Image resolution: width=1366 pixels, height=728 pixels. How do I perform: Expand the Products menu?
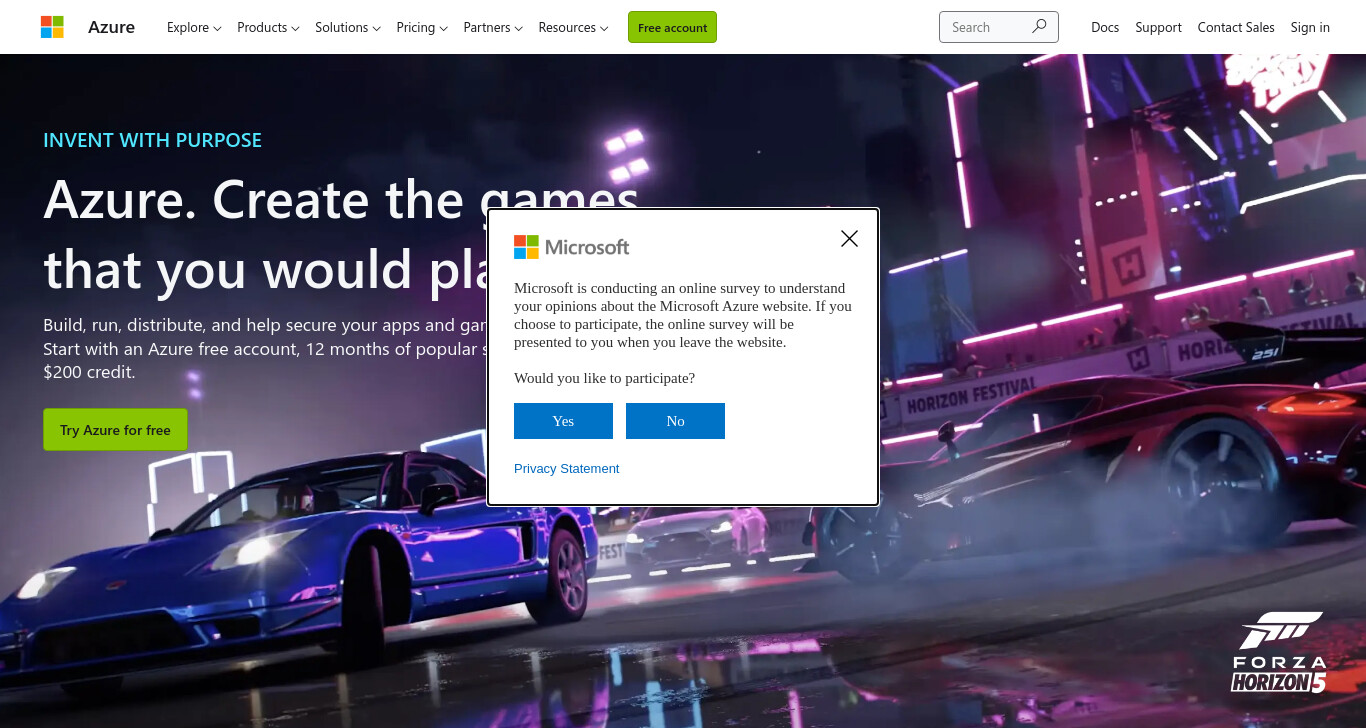tap(268, 27)
